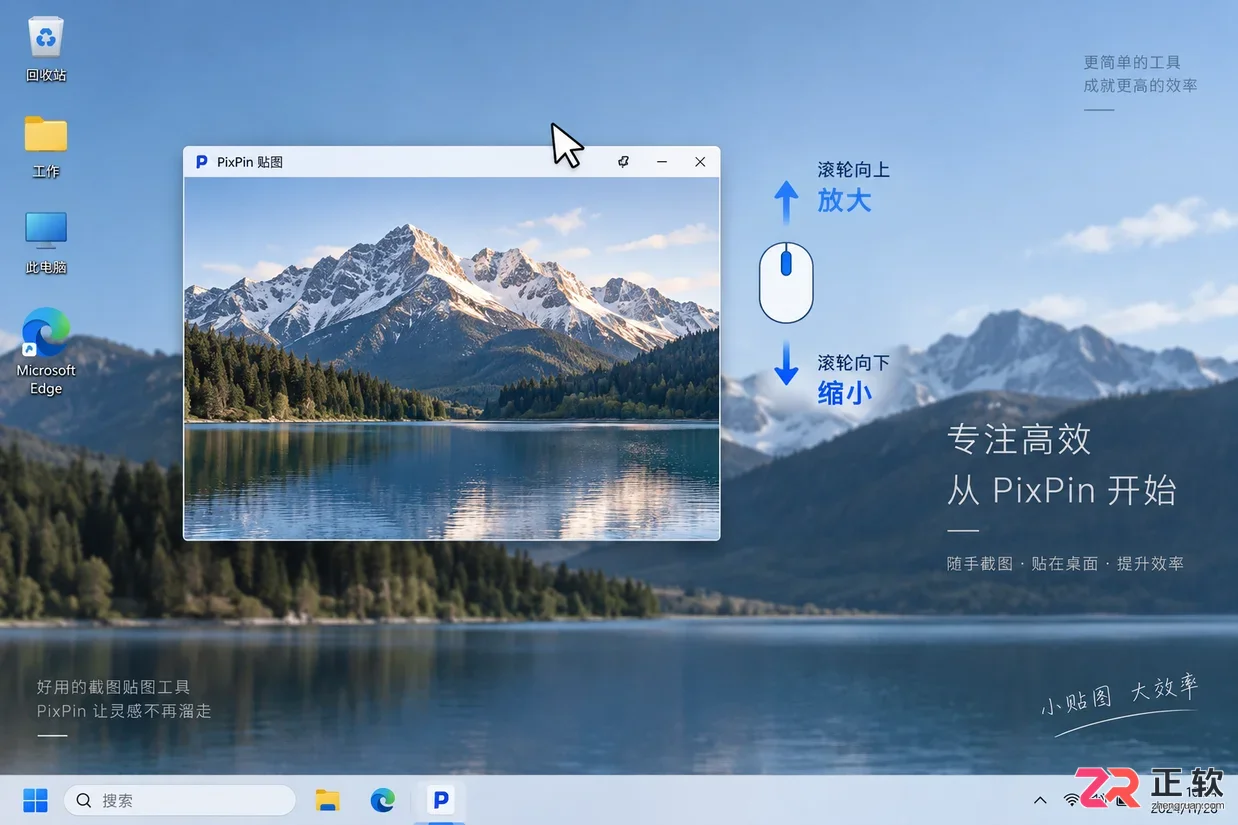The height and width of the screenshot is (825, 1238).
Task: Click the pinned mountain lake image in PixPin
Action: (452, 358)
